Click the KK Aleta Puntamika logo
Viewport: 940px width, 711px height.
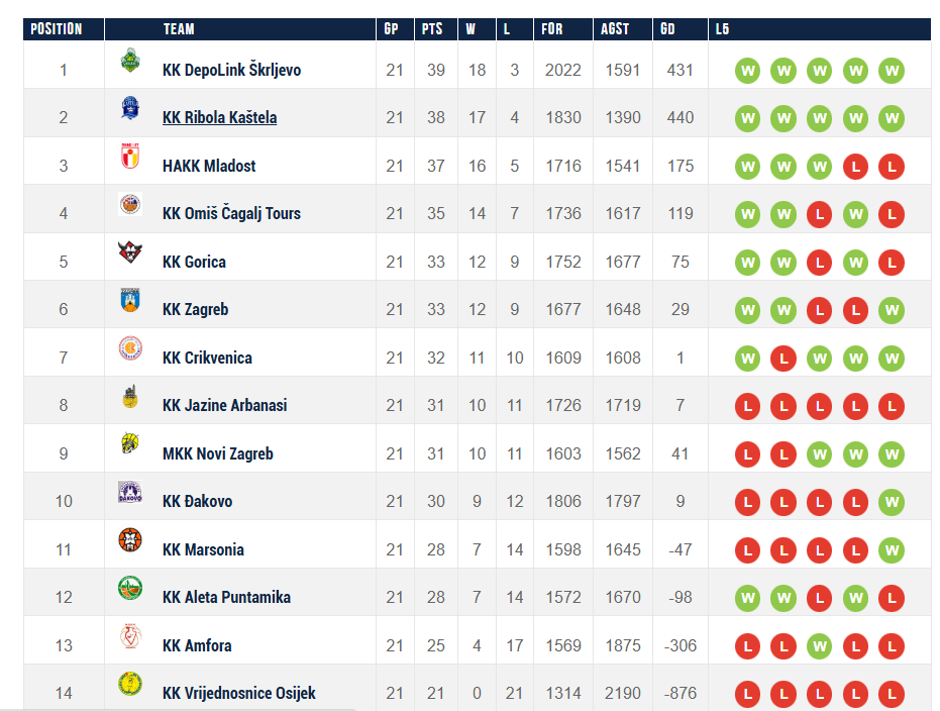(x=129, y=590)
